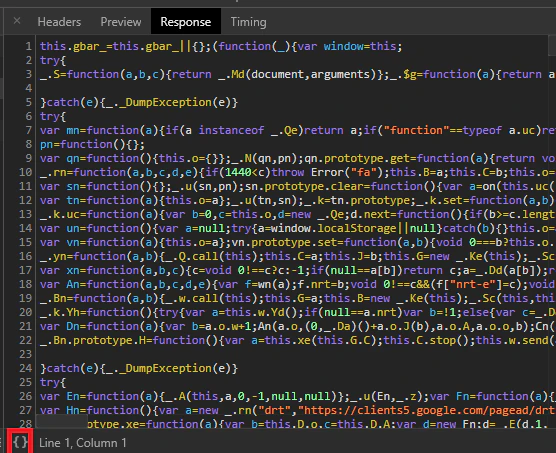The image size is (556, 453).
Task: Click line number 1 in the gutter
Action: click(28, 46)
